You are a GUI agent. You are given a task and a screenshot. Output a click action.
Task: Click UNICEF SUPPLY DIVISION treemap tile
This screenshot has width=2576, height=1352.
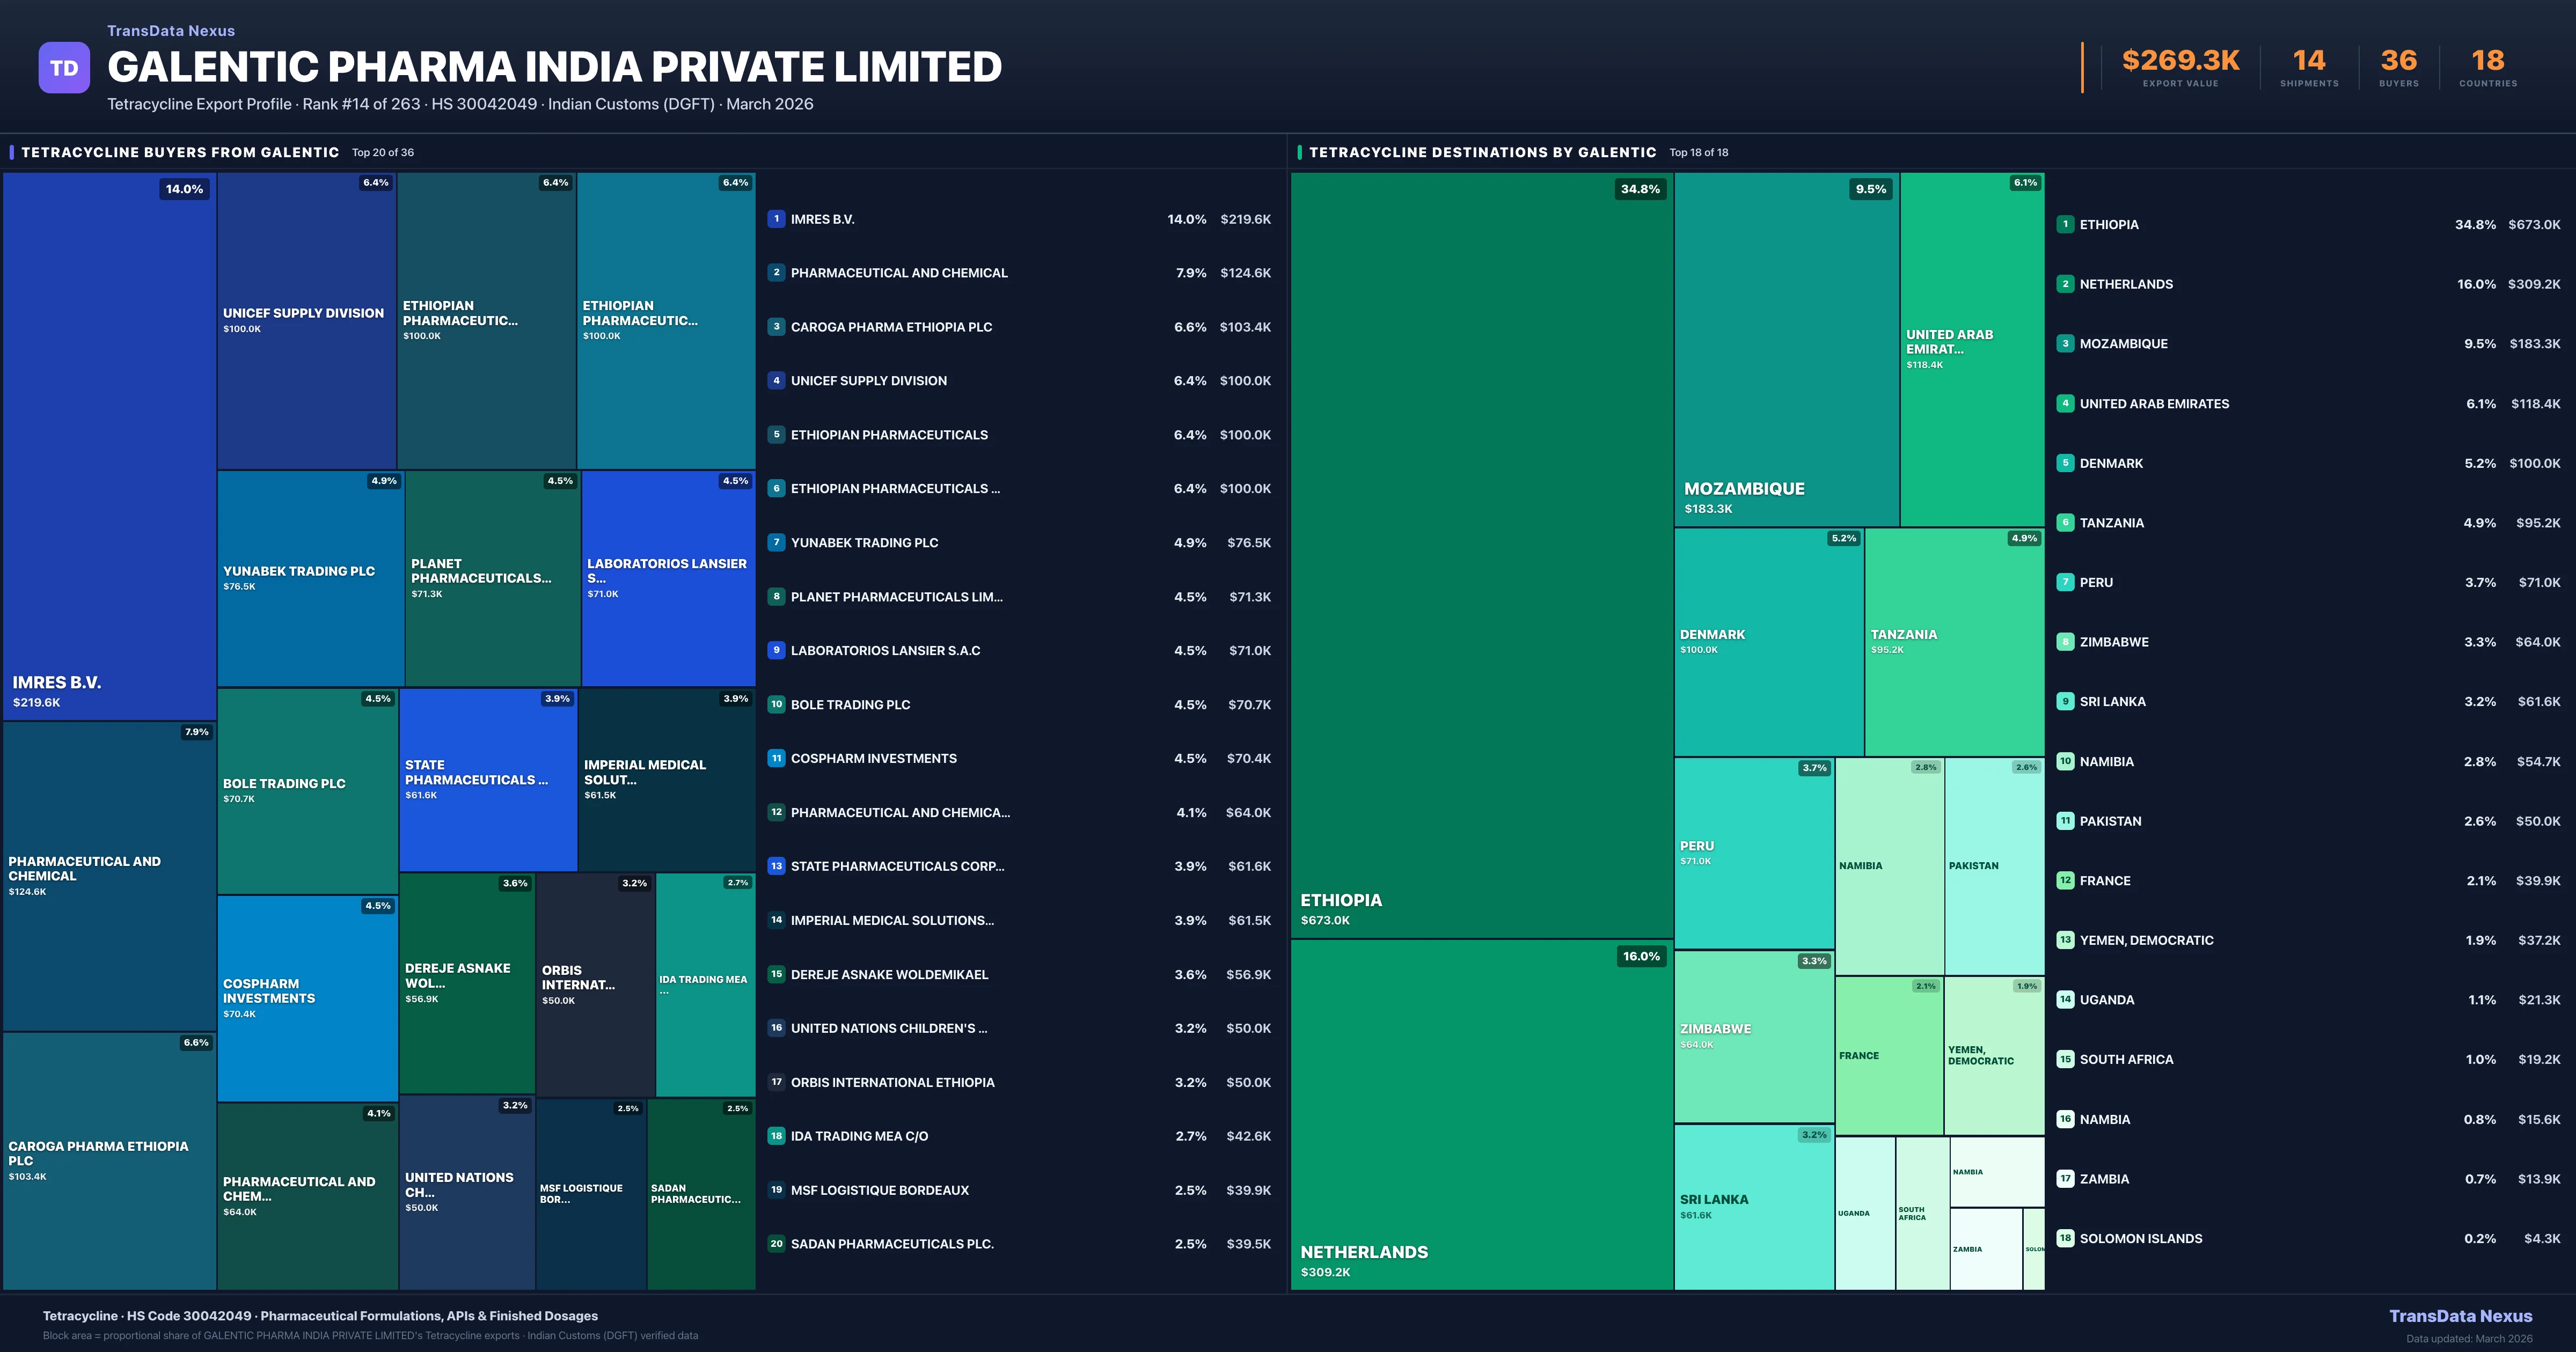coord(306,320)
